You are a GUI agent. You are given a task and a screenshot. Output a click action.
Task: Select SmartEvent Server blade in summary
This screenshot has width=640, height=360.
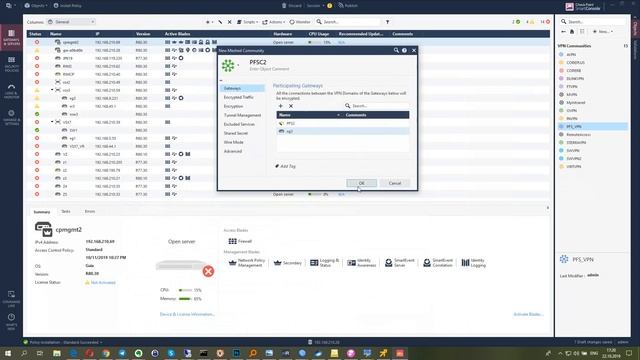pos(400,263)
